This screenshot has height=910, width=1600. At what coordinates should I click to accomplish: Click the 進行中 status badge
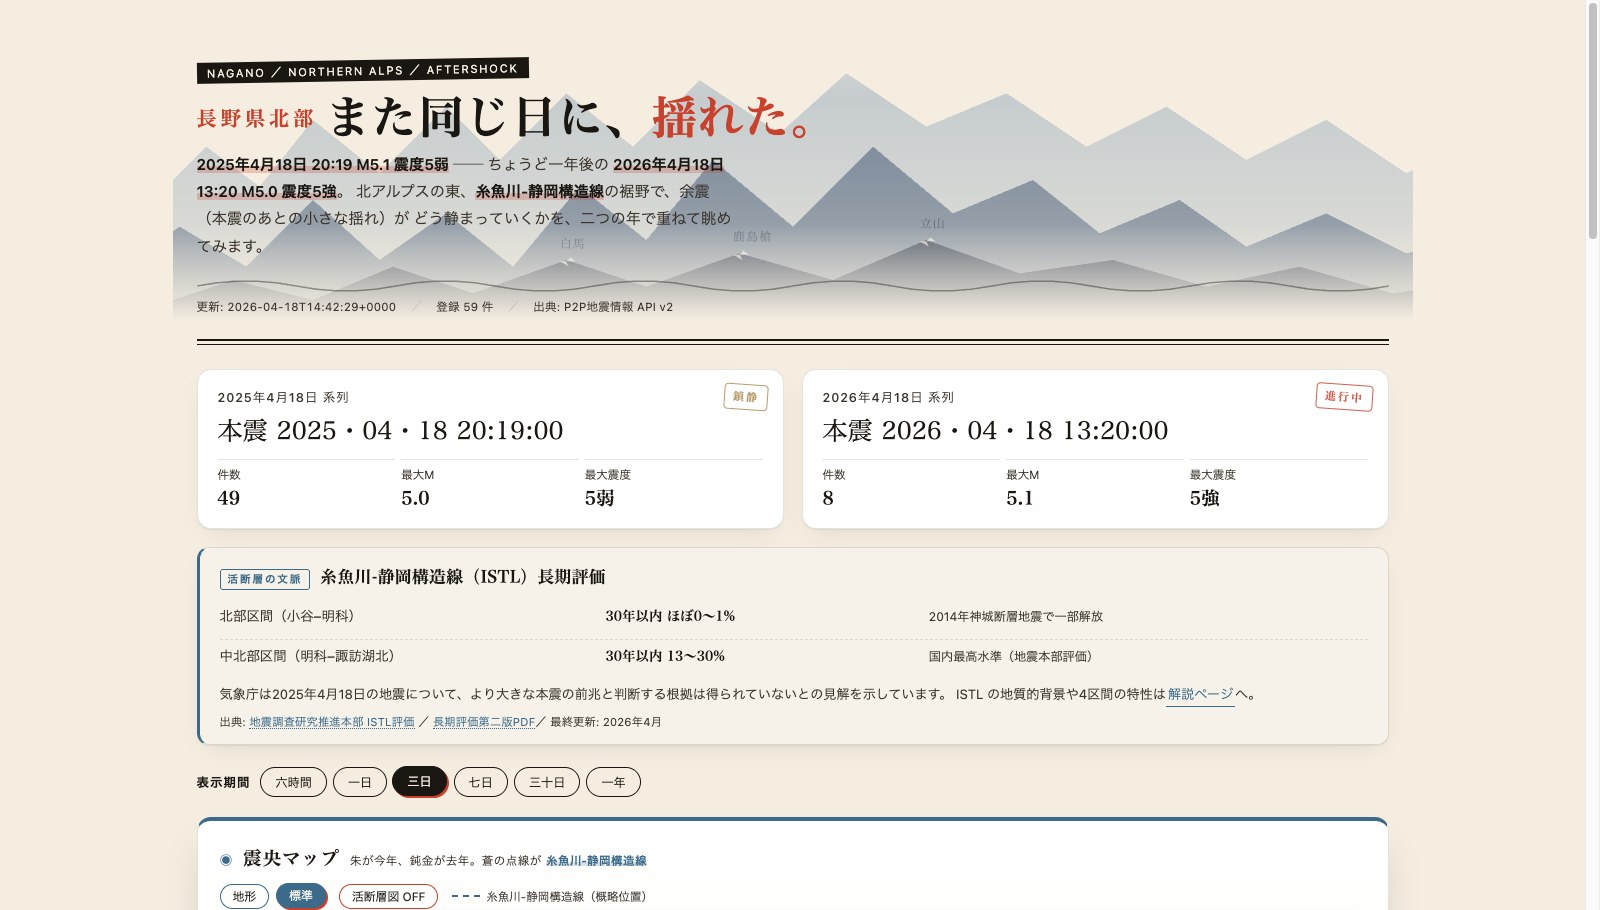(1344, 397)
